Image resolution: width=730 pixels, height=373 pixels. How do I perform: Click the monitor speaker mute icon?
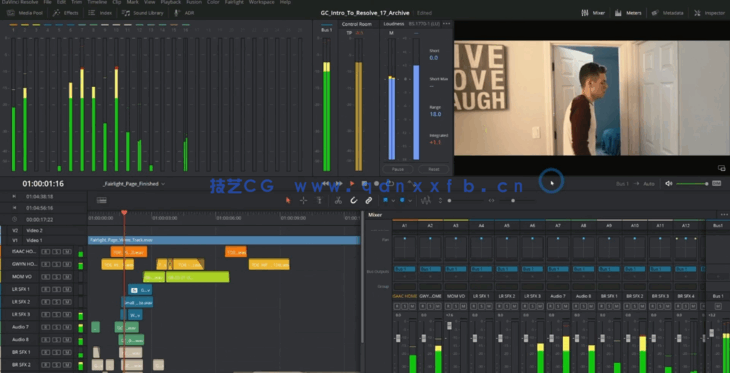coord(669,183)
